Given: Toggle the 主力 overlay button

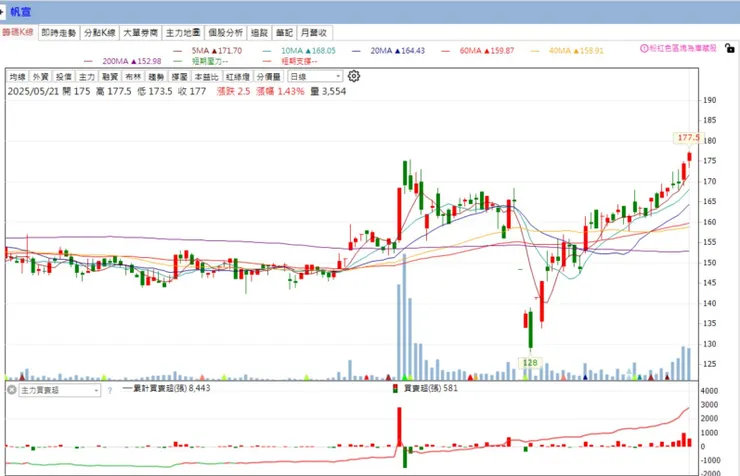Looking at the screenshot, I should click(87, 76).
